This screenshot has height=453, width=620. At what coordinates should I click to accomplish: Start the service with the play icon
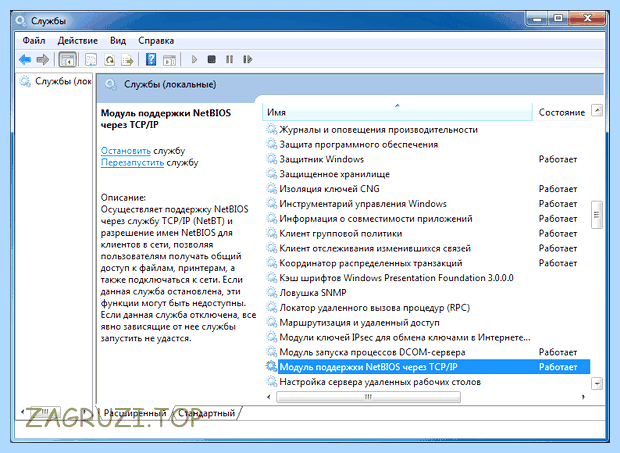pos(194,59)
